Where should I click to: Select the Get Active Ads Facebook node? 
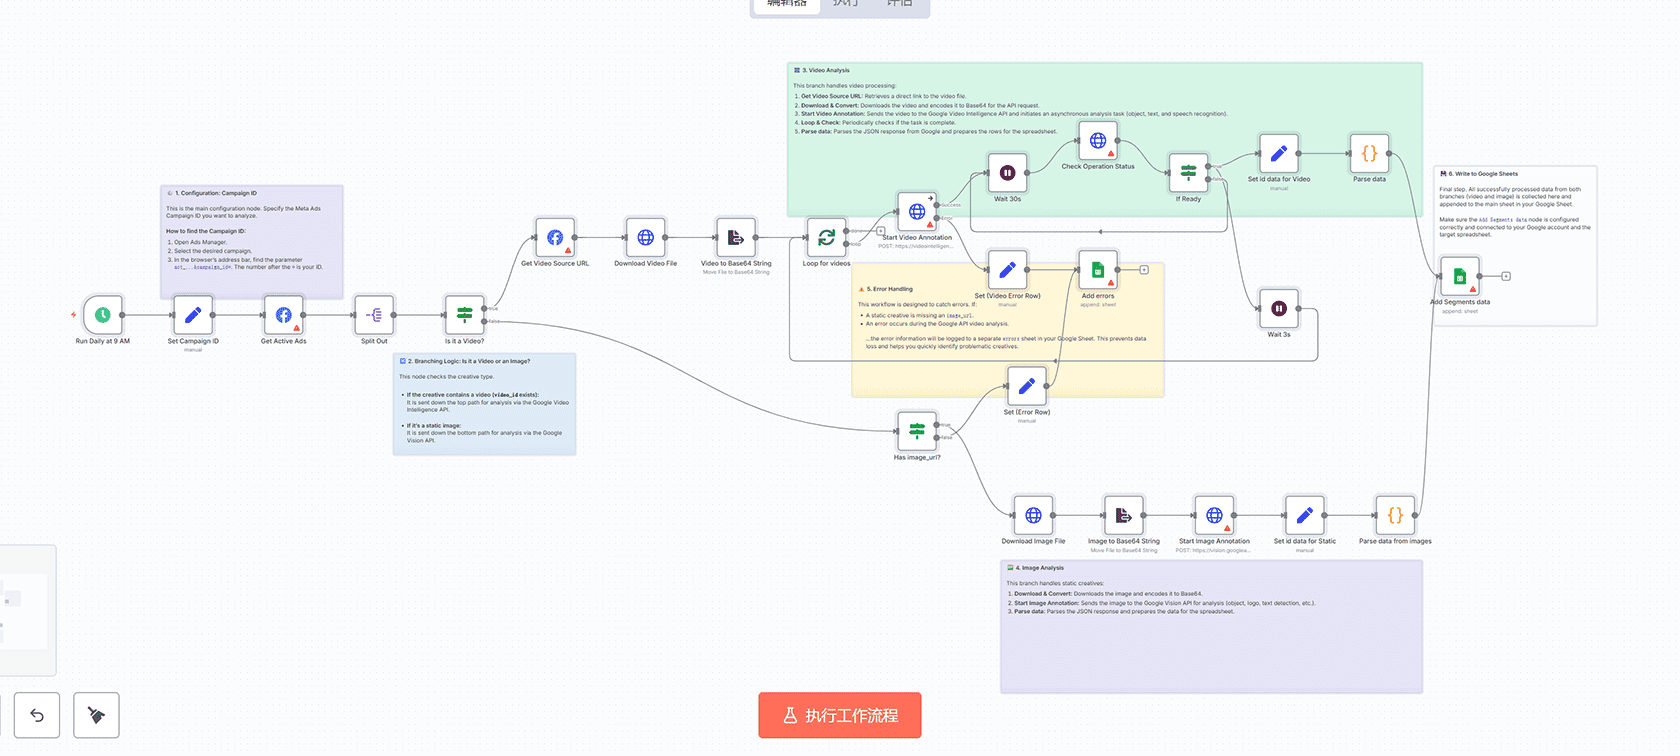click(x=284, y=315)
